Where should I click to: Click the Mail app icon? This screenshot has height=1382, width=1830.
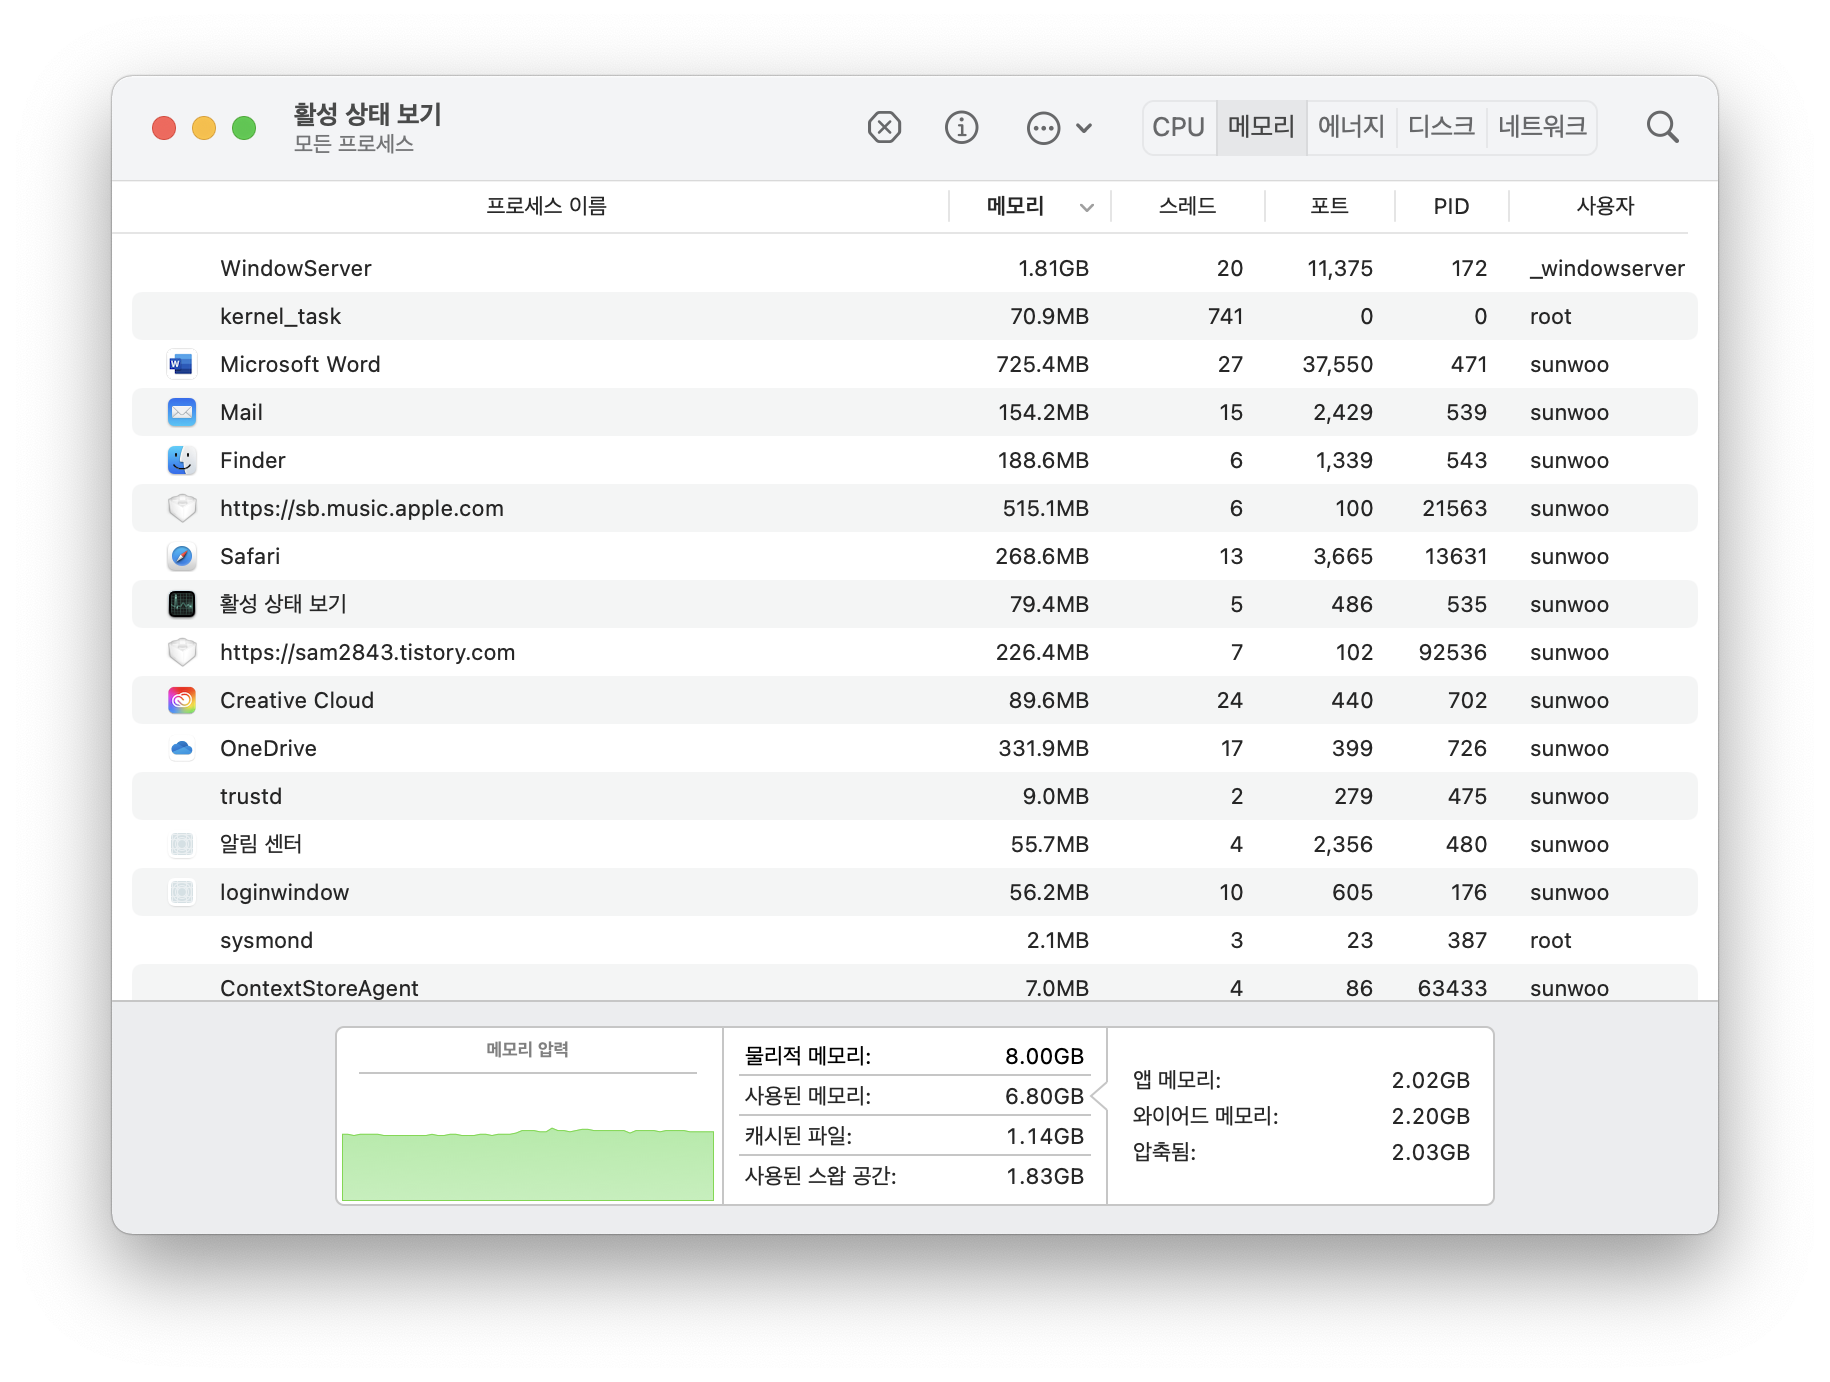[x=181, y=412]
